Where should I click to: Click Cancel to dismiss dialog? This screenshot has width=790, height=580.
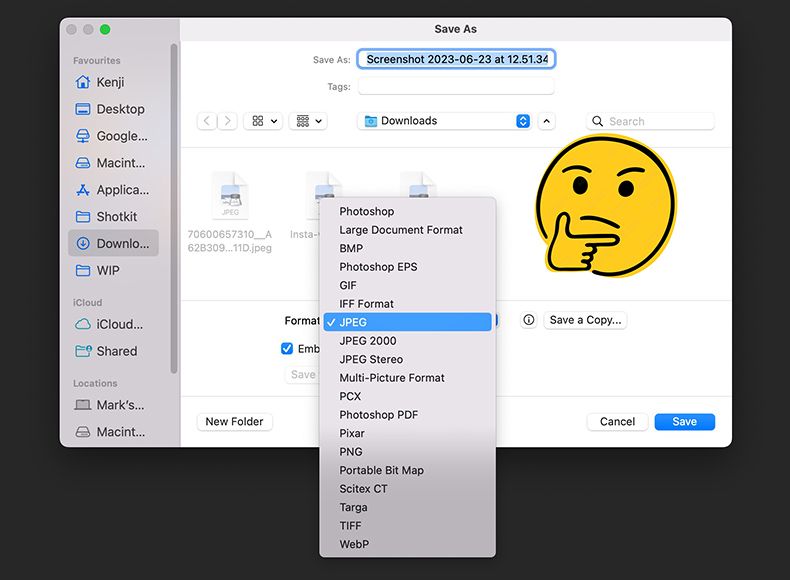pyautogui.click(x=617, y=422)
